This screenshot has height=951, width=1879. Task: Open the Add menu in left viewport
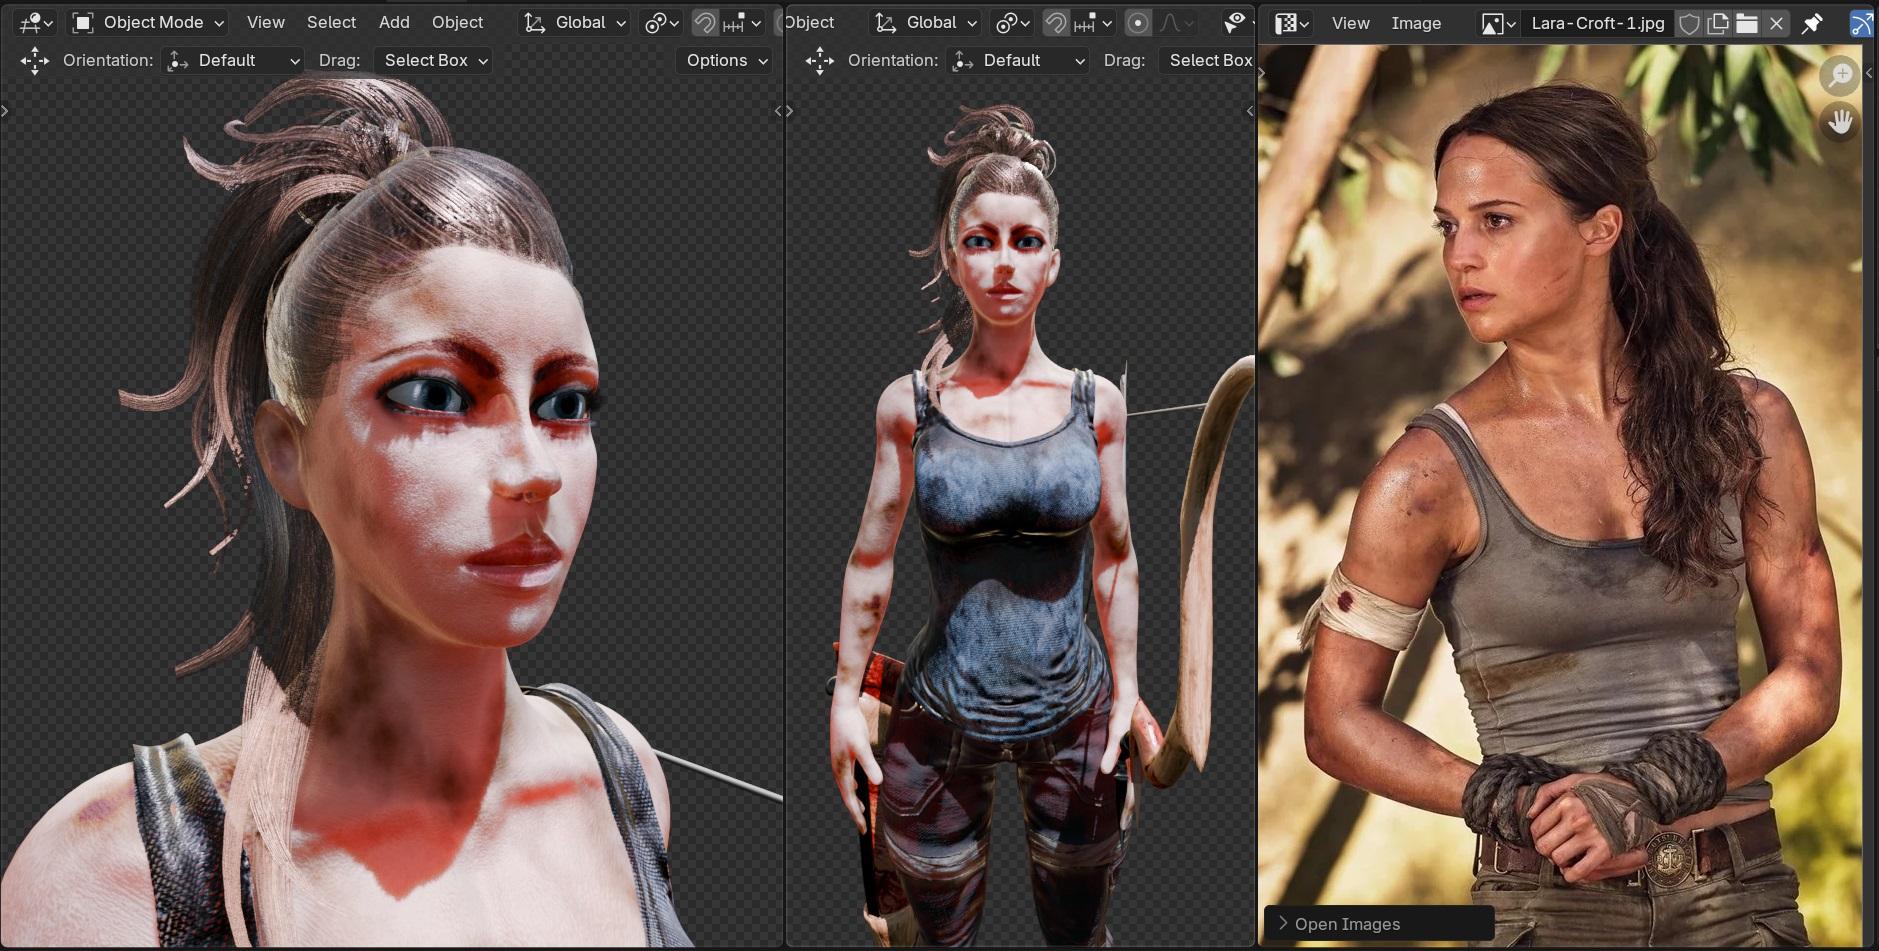coord(394,22)
